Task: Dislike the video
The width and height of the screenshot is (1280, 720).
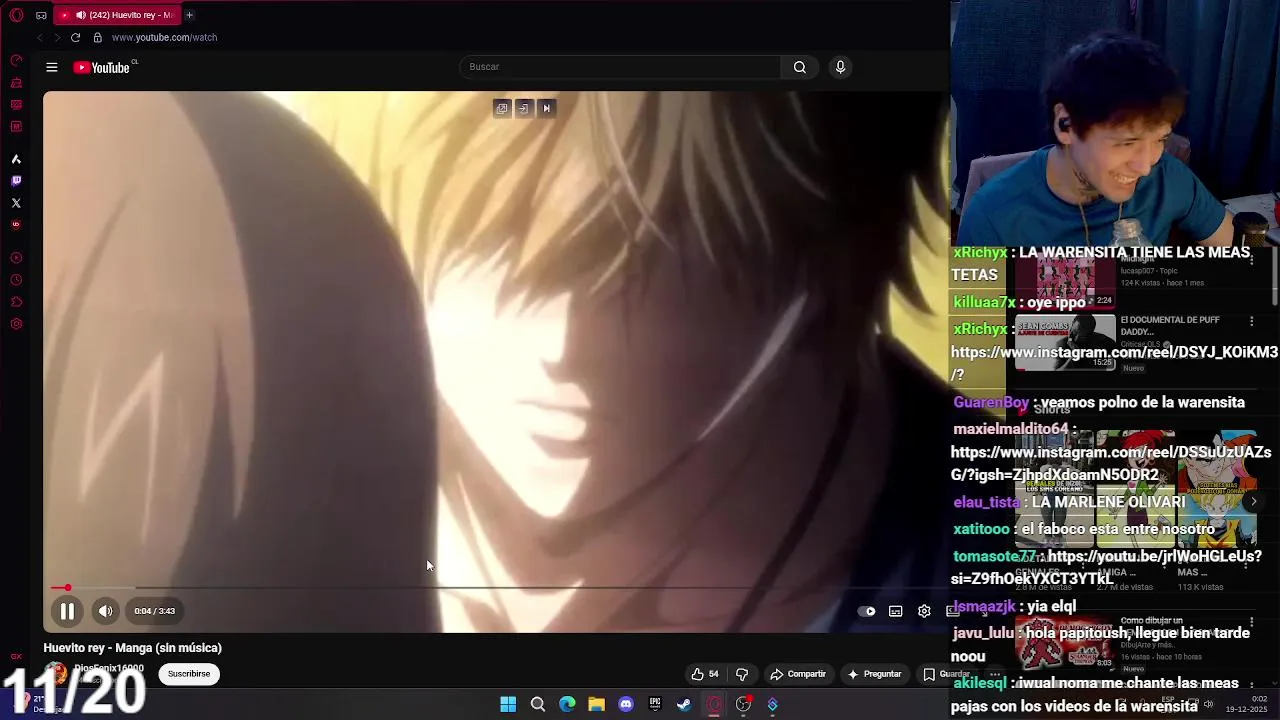Action: click(742, 674)
